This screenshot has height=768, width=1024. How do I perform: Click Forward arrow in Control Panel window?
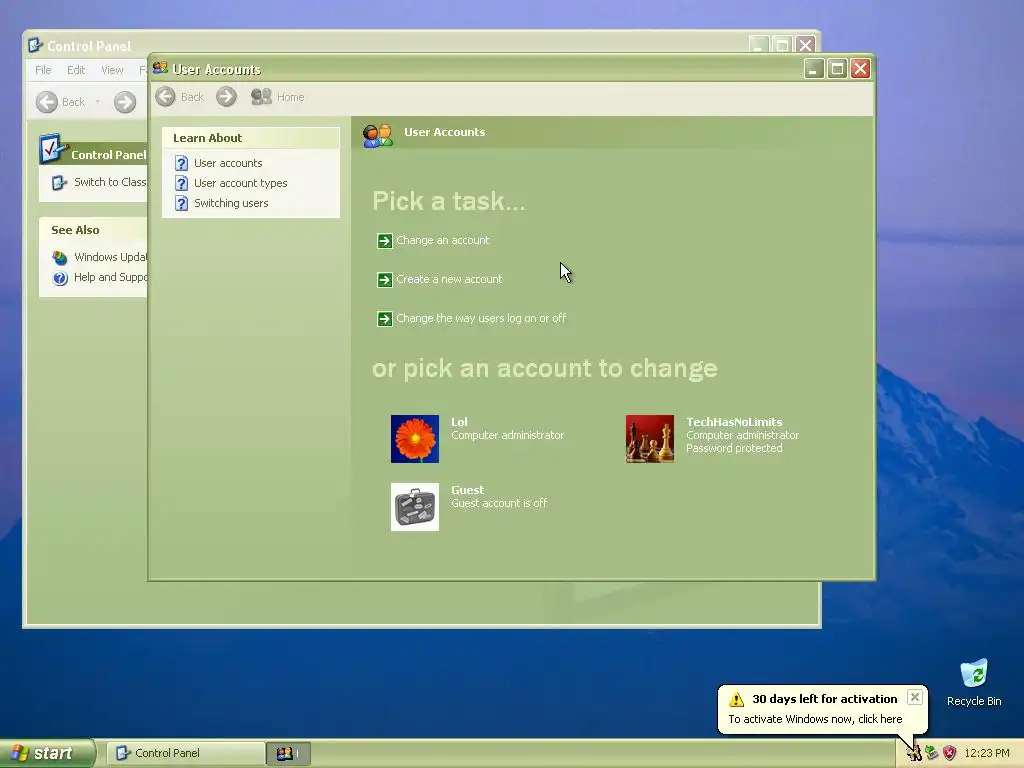(125, 102)
